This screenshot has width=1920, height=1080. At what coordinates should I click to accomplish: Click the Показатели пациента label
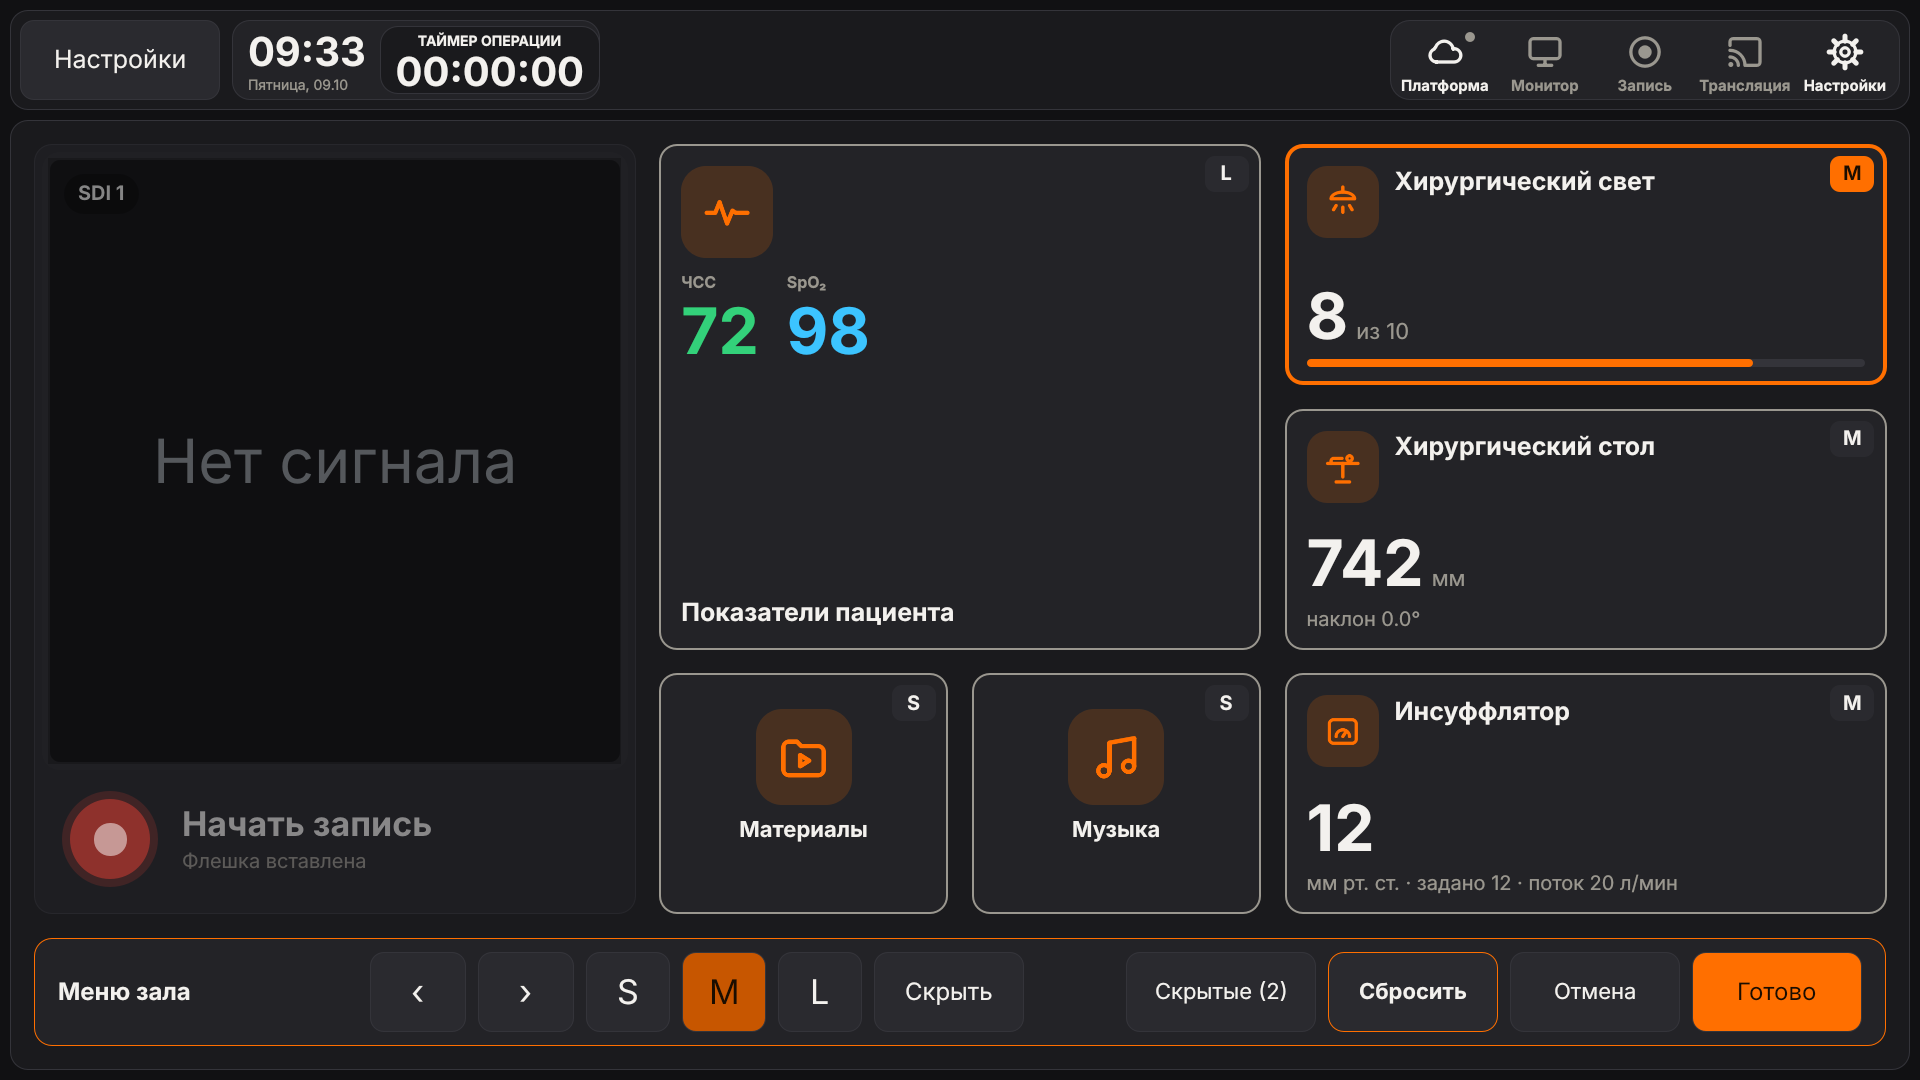[x=817, y=612]
